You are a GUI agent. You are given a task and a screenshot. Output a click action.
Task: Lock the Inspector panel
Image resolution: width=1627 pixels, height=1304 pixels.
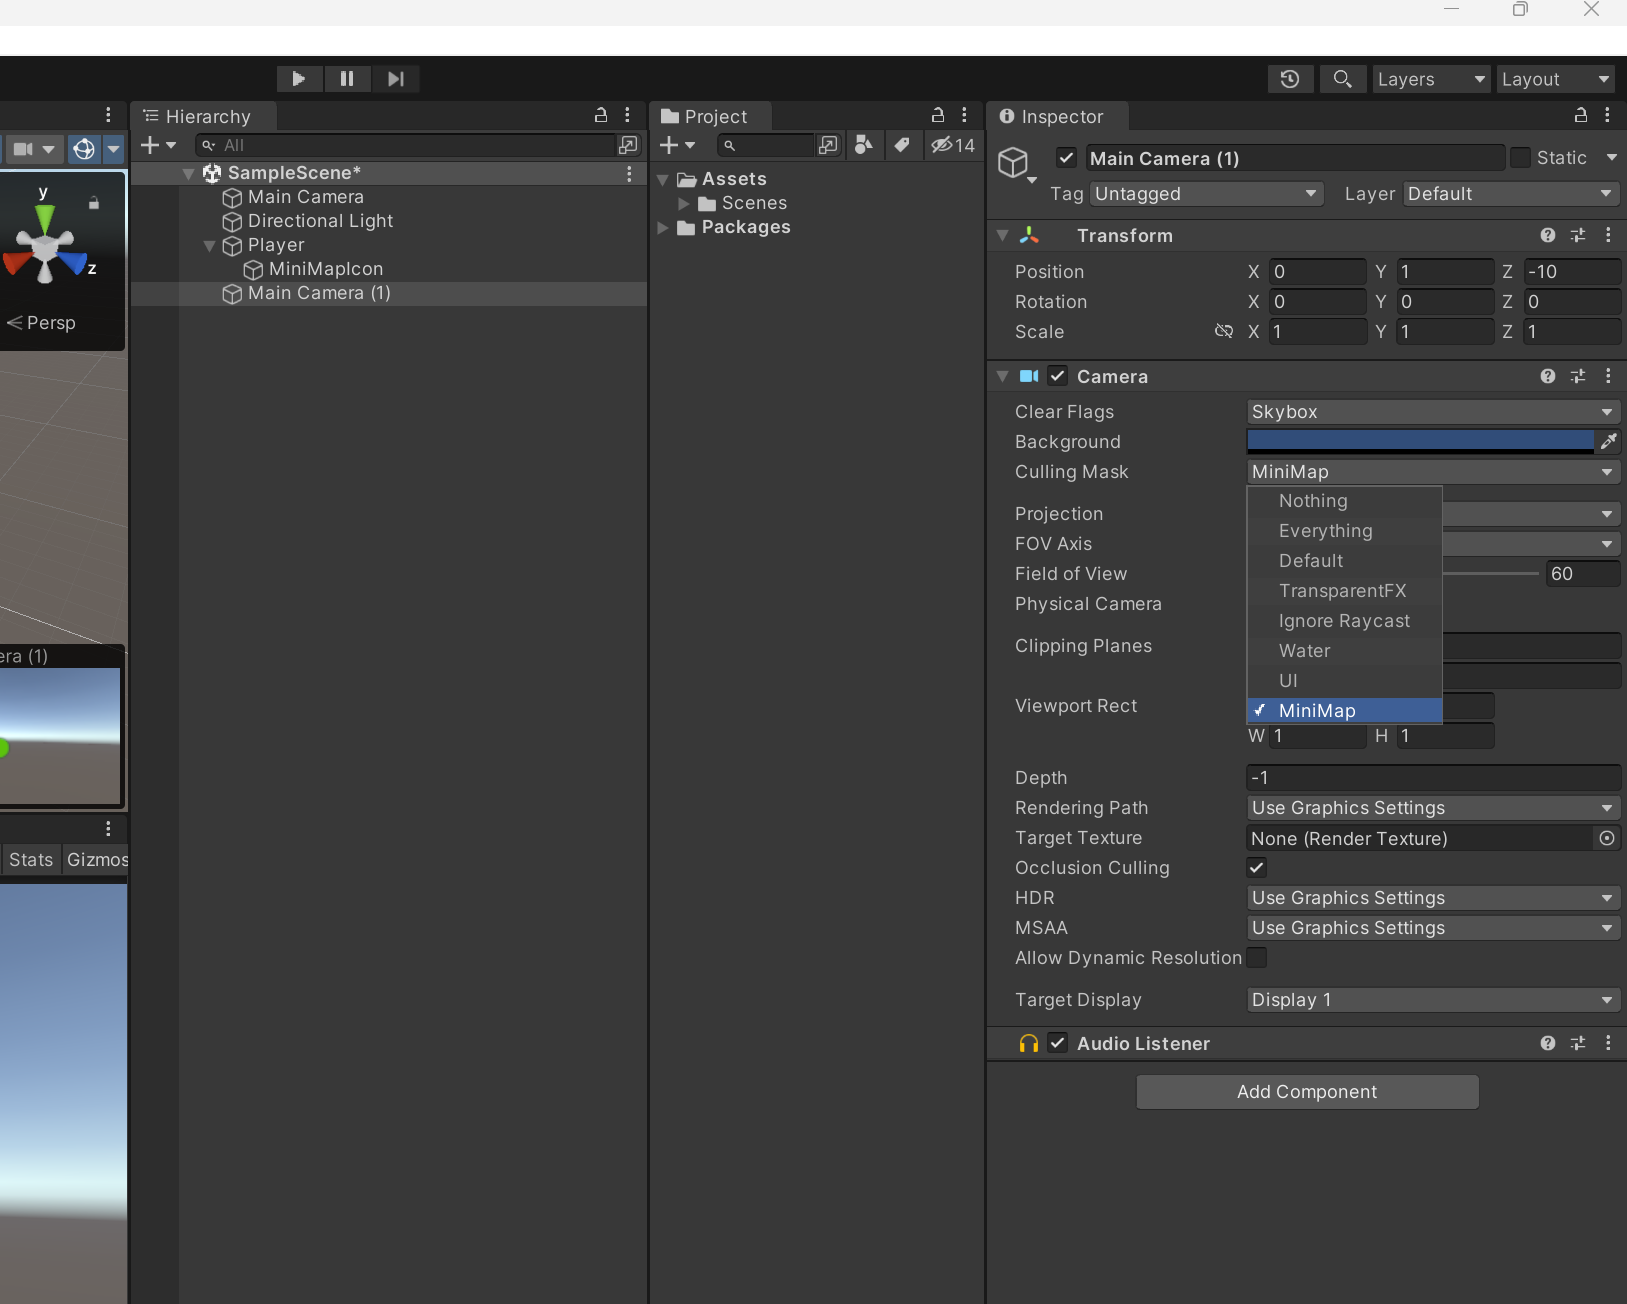tap(1581, 115)
